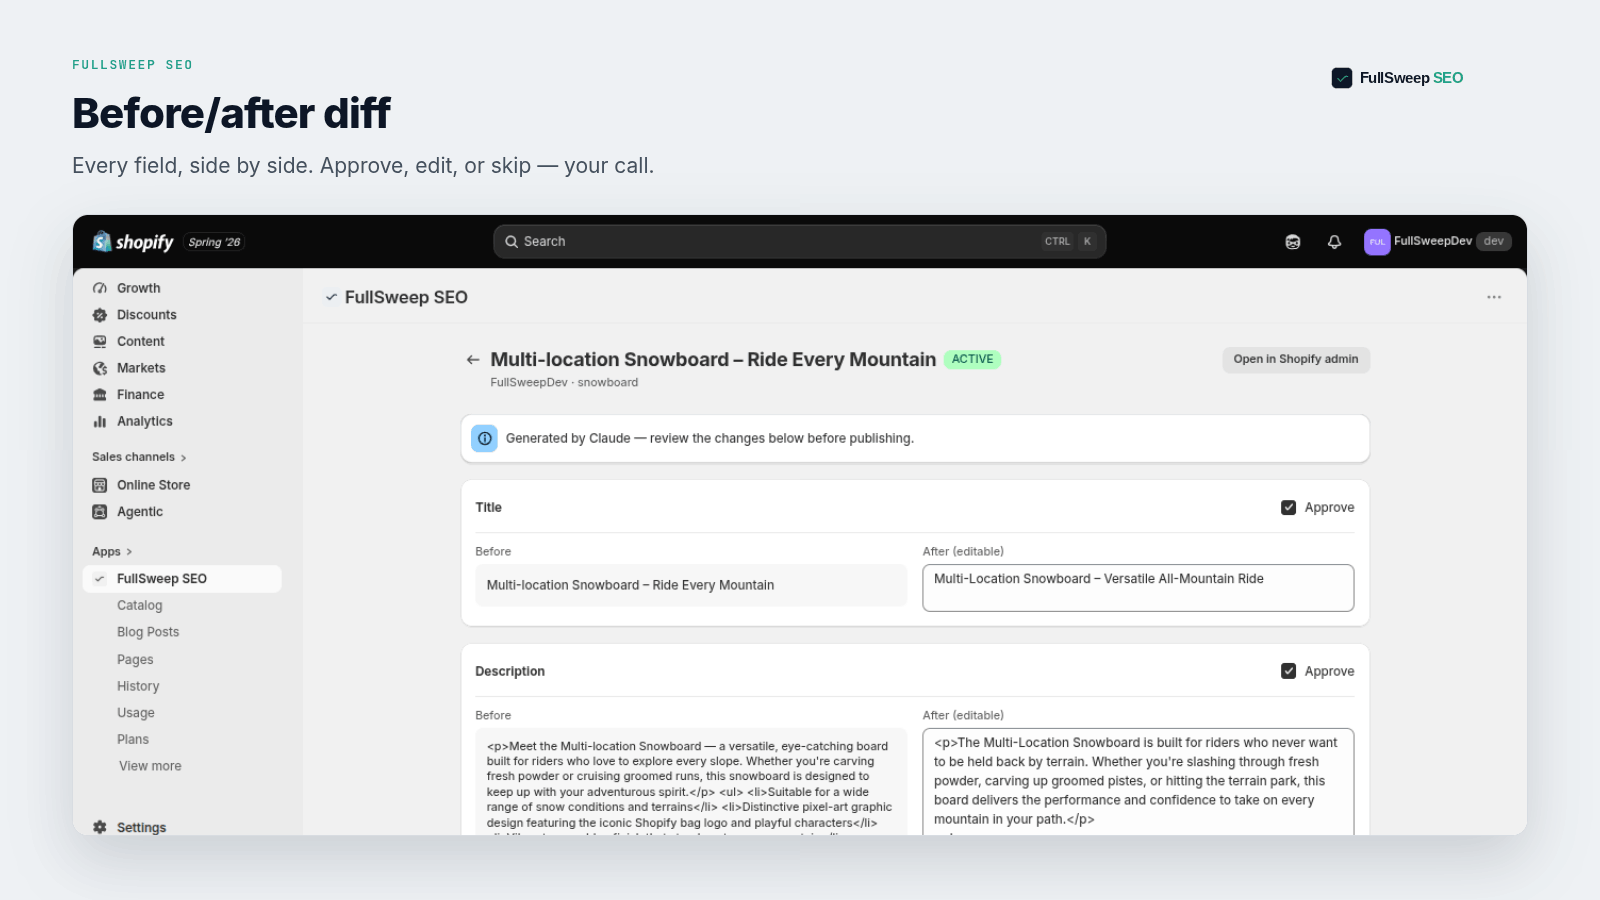Open the Plans section
Image resolution: width=1600 pixels, height=900 pixels.
133,739
